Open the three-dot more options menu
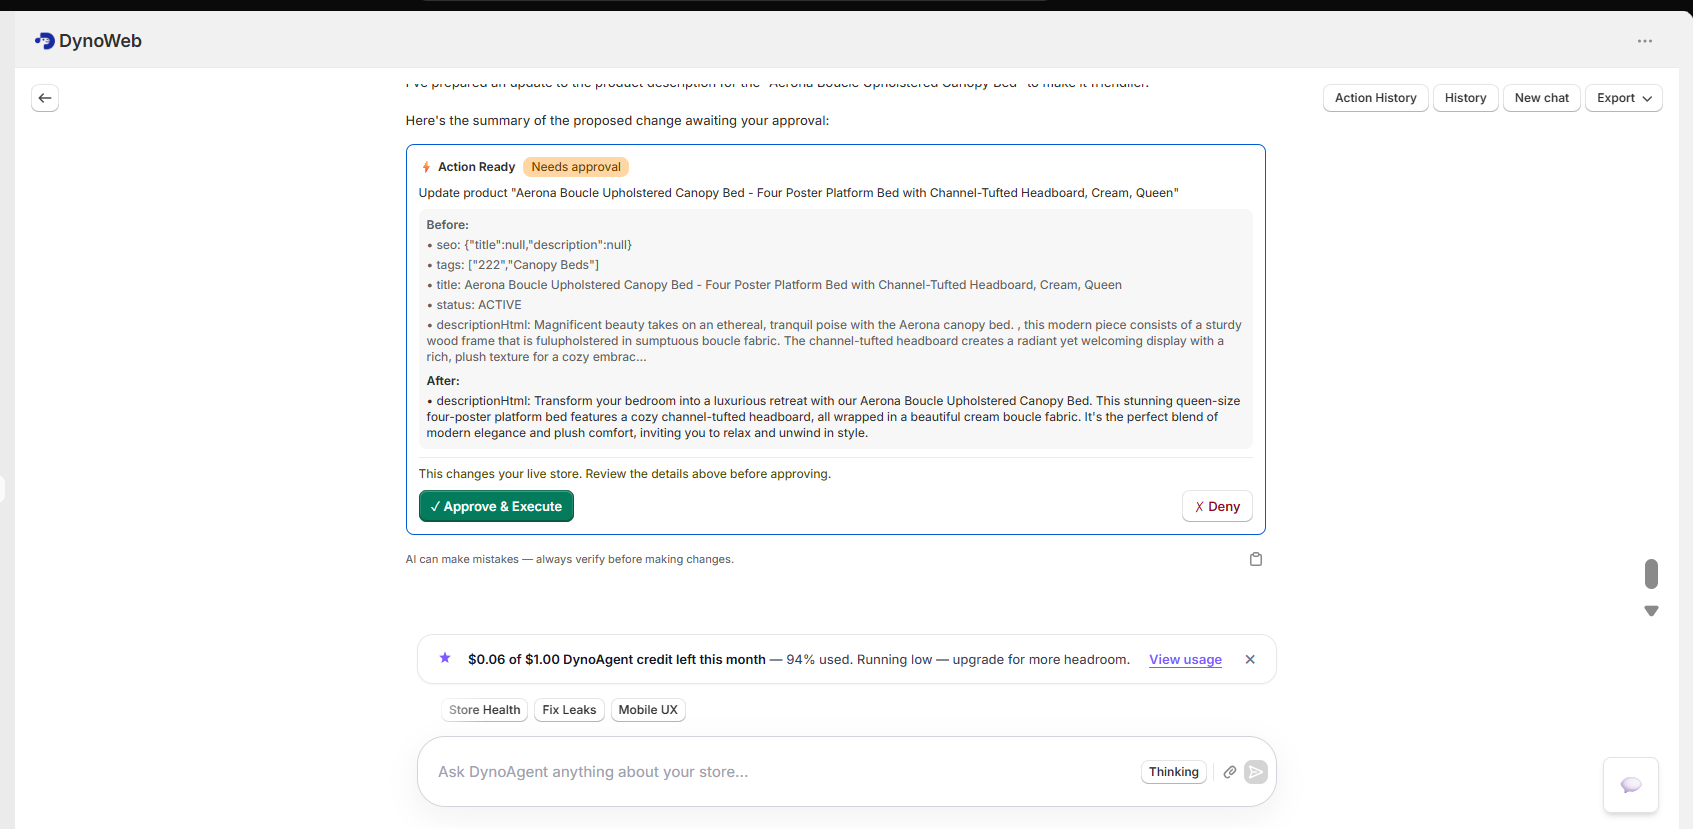The height and width of the screenshot is (829, 1693). [1645, 41]
